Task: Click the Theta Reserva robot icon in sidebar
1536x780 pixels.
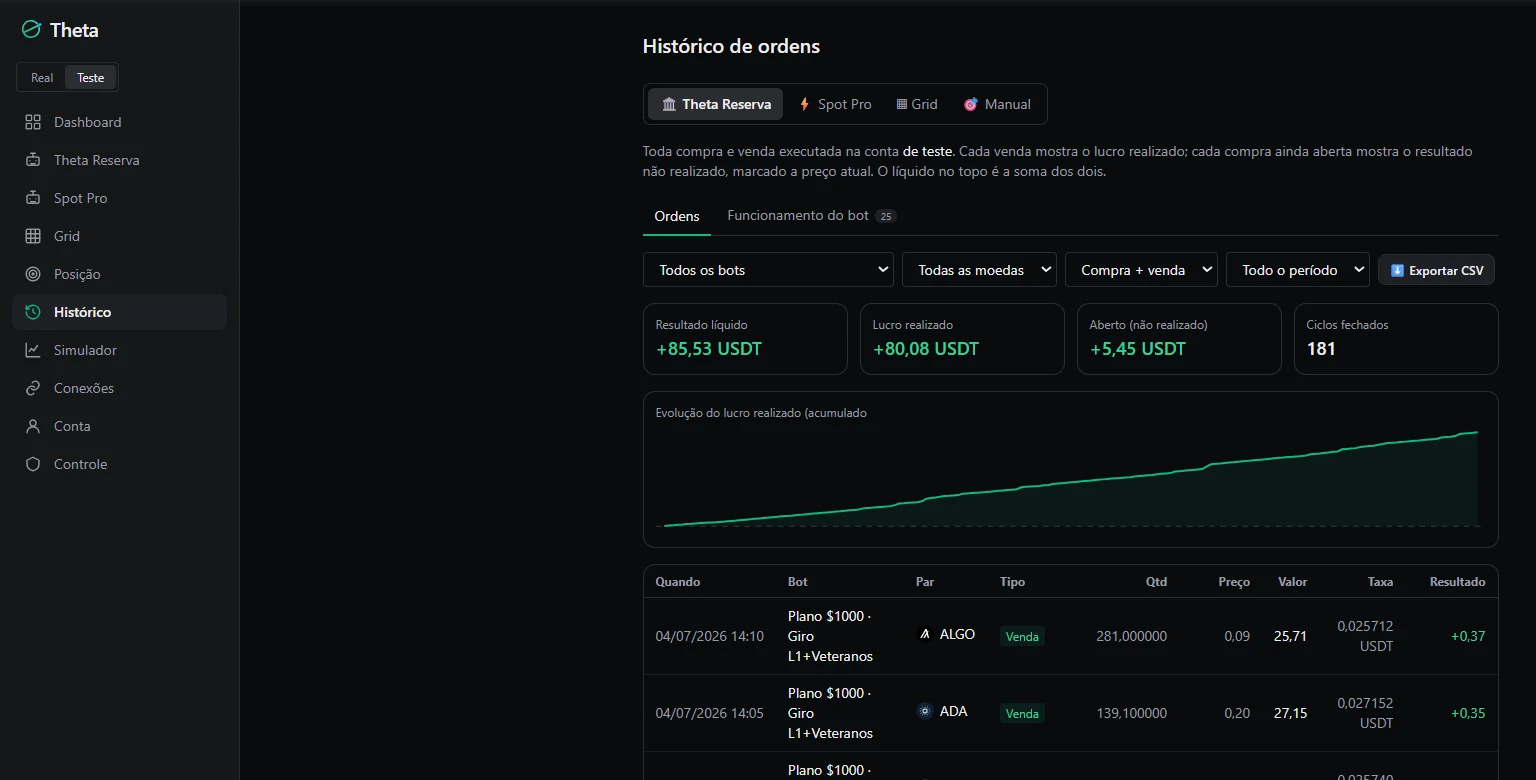Action: [x=33, y=160]
